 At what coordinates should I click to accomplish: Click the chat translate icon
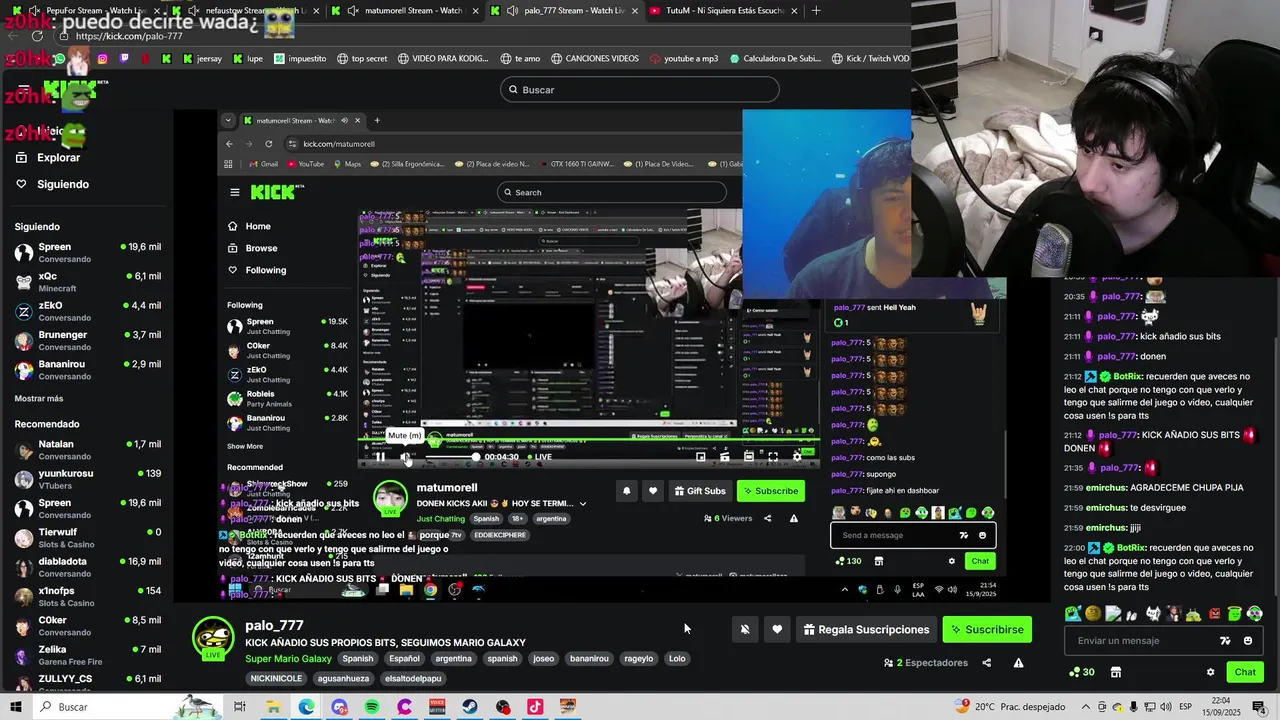(1225, 641)
